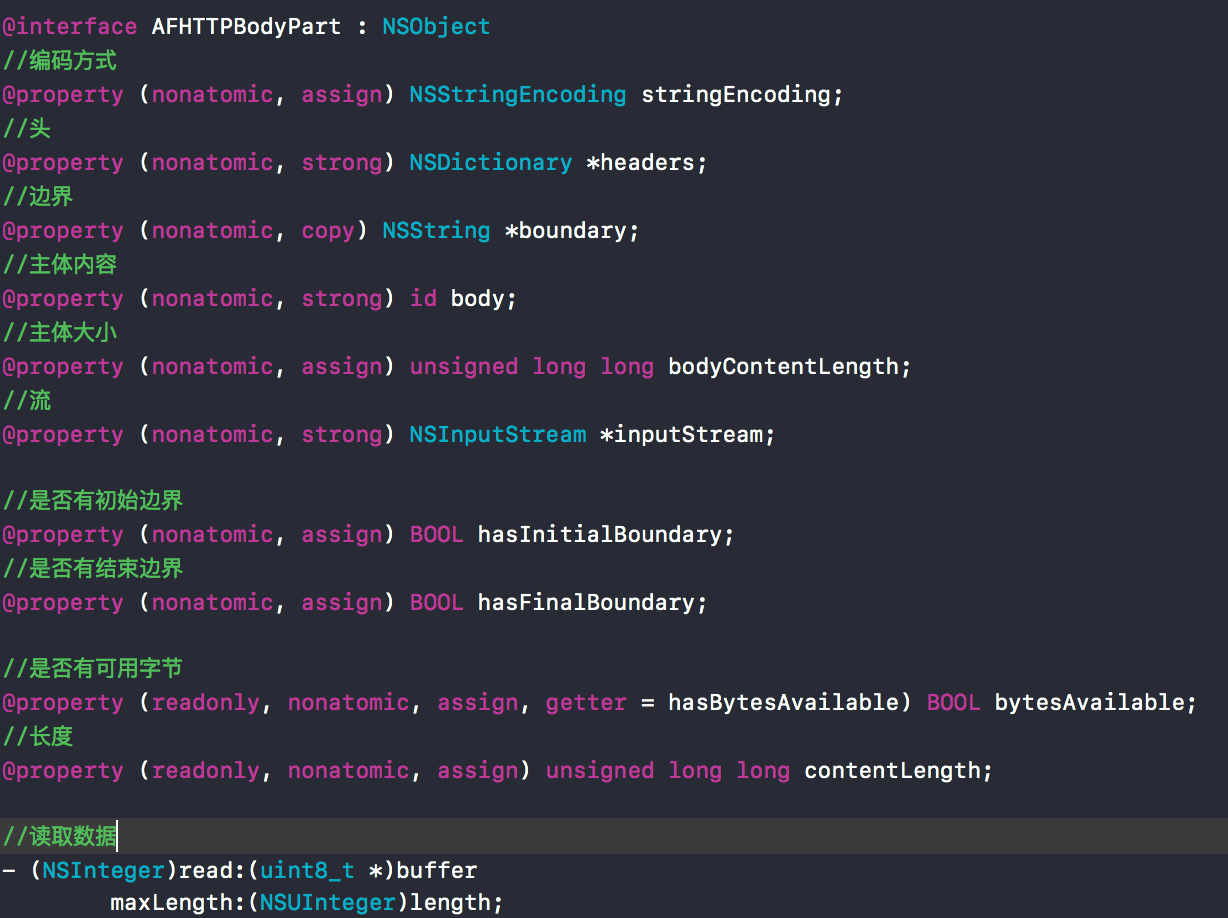
Task: Click nonatomic attribute on boundary line
Action: click(212, 230)
